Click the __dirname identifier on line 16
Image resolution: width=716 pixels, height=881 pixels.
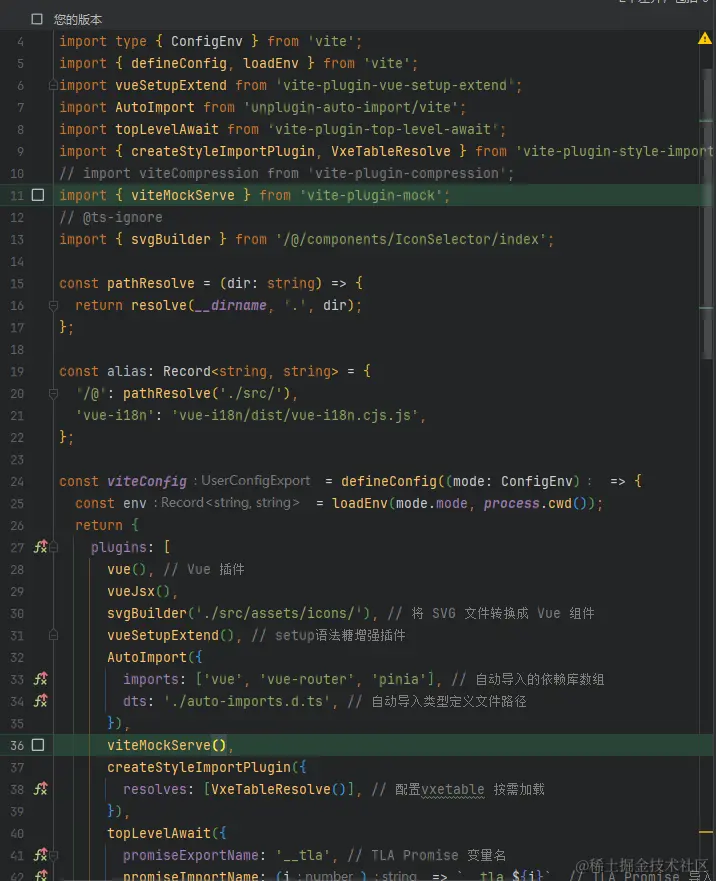(x=230, y=305)
